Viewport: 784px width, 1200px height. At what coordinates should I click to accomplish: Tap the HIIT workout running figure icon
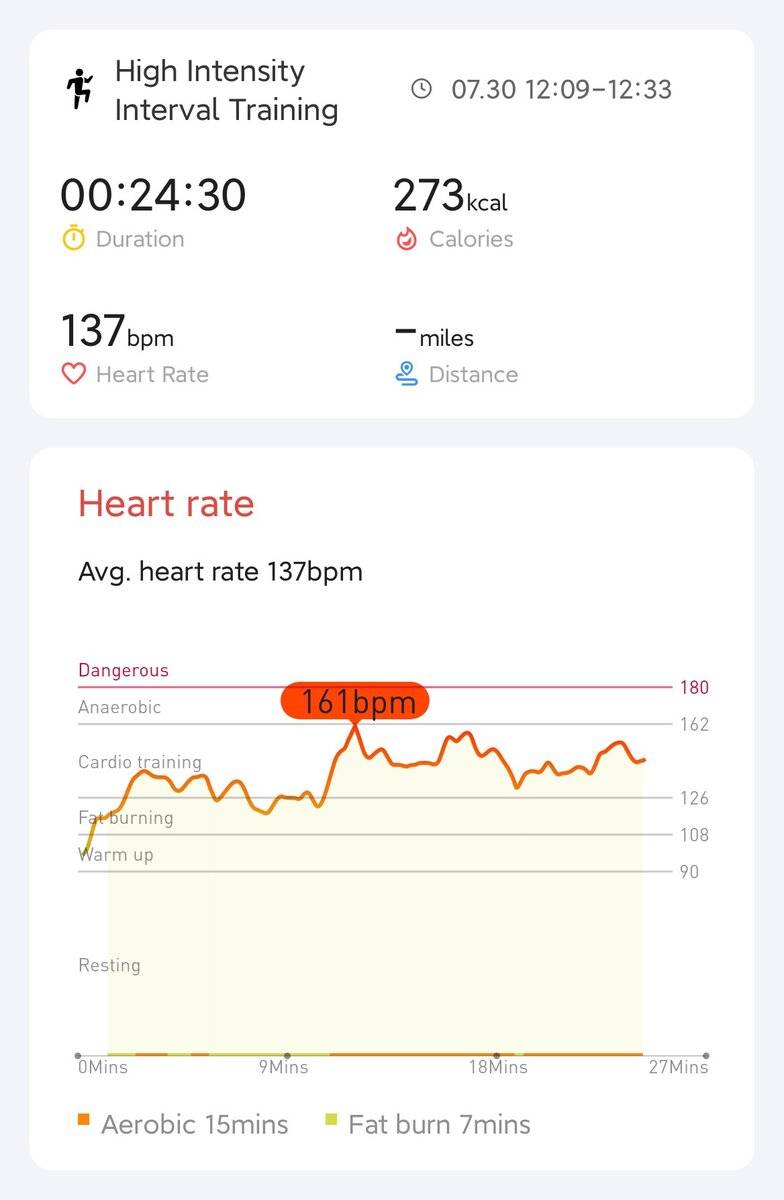point(79,90)
